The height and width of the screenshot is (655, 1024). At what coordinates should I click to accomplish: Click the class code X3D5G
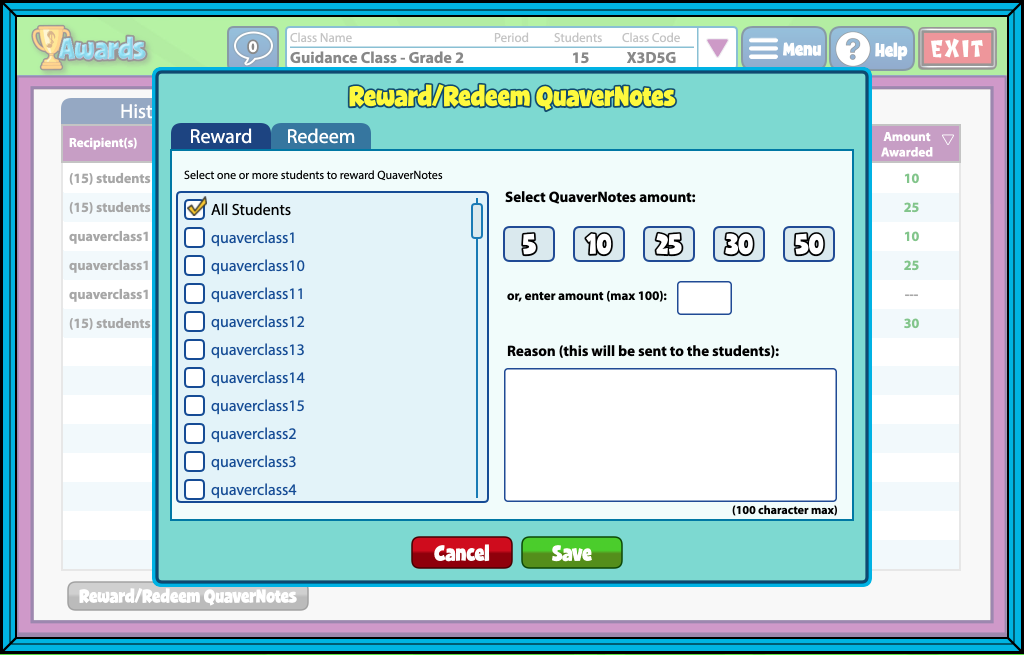[651, 57]
